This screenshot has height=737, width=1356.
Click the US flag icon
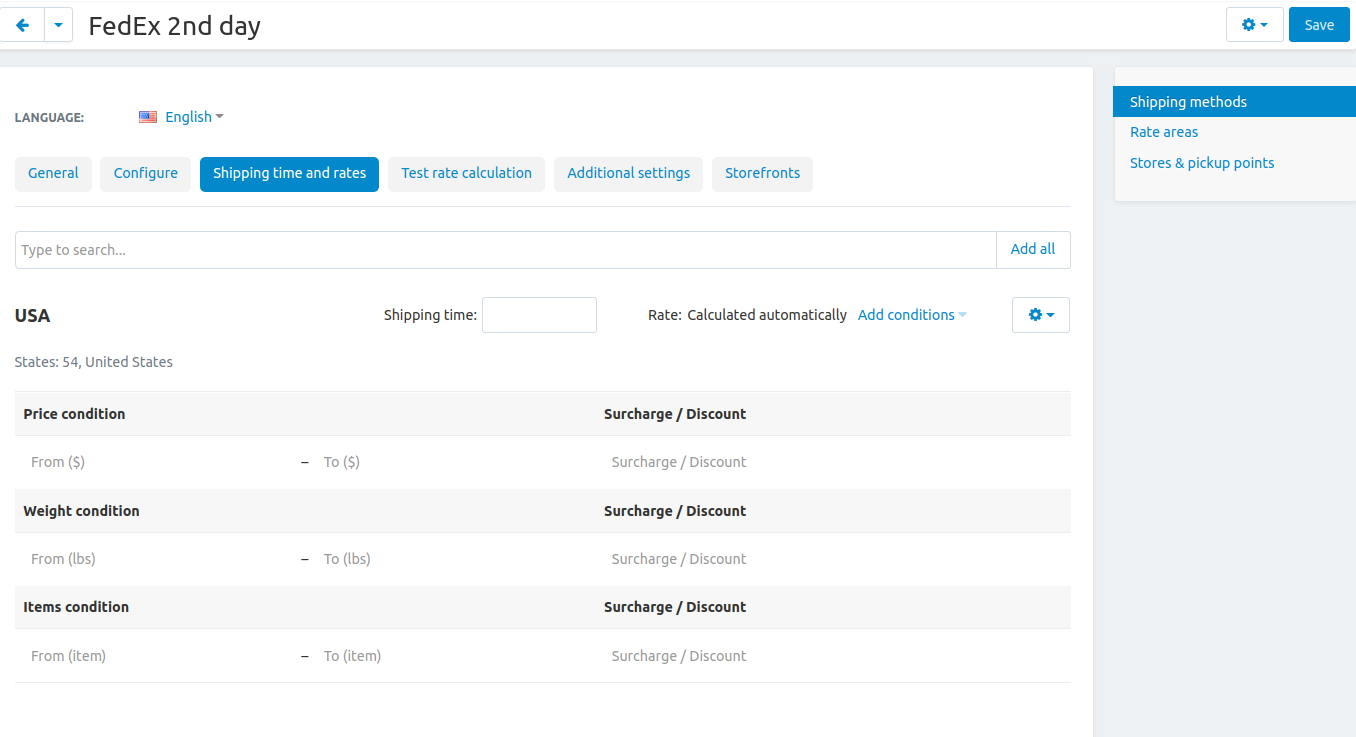click(148, 117)
